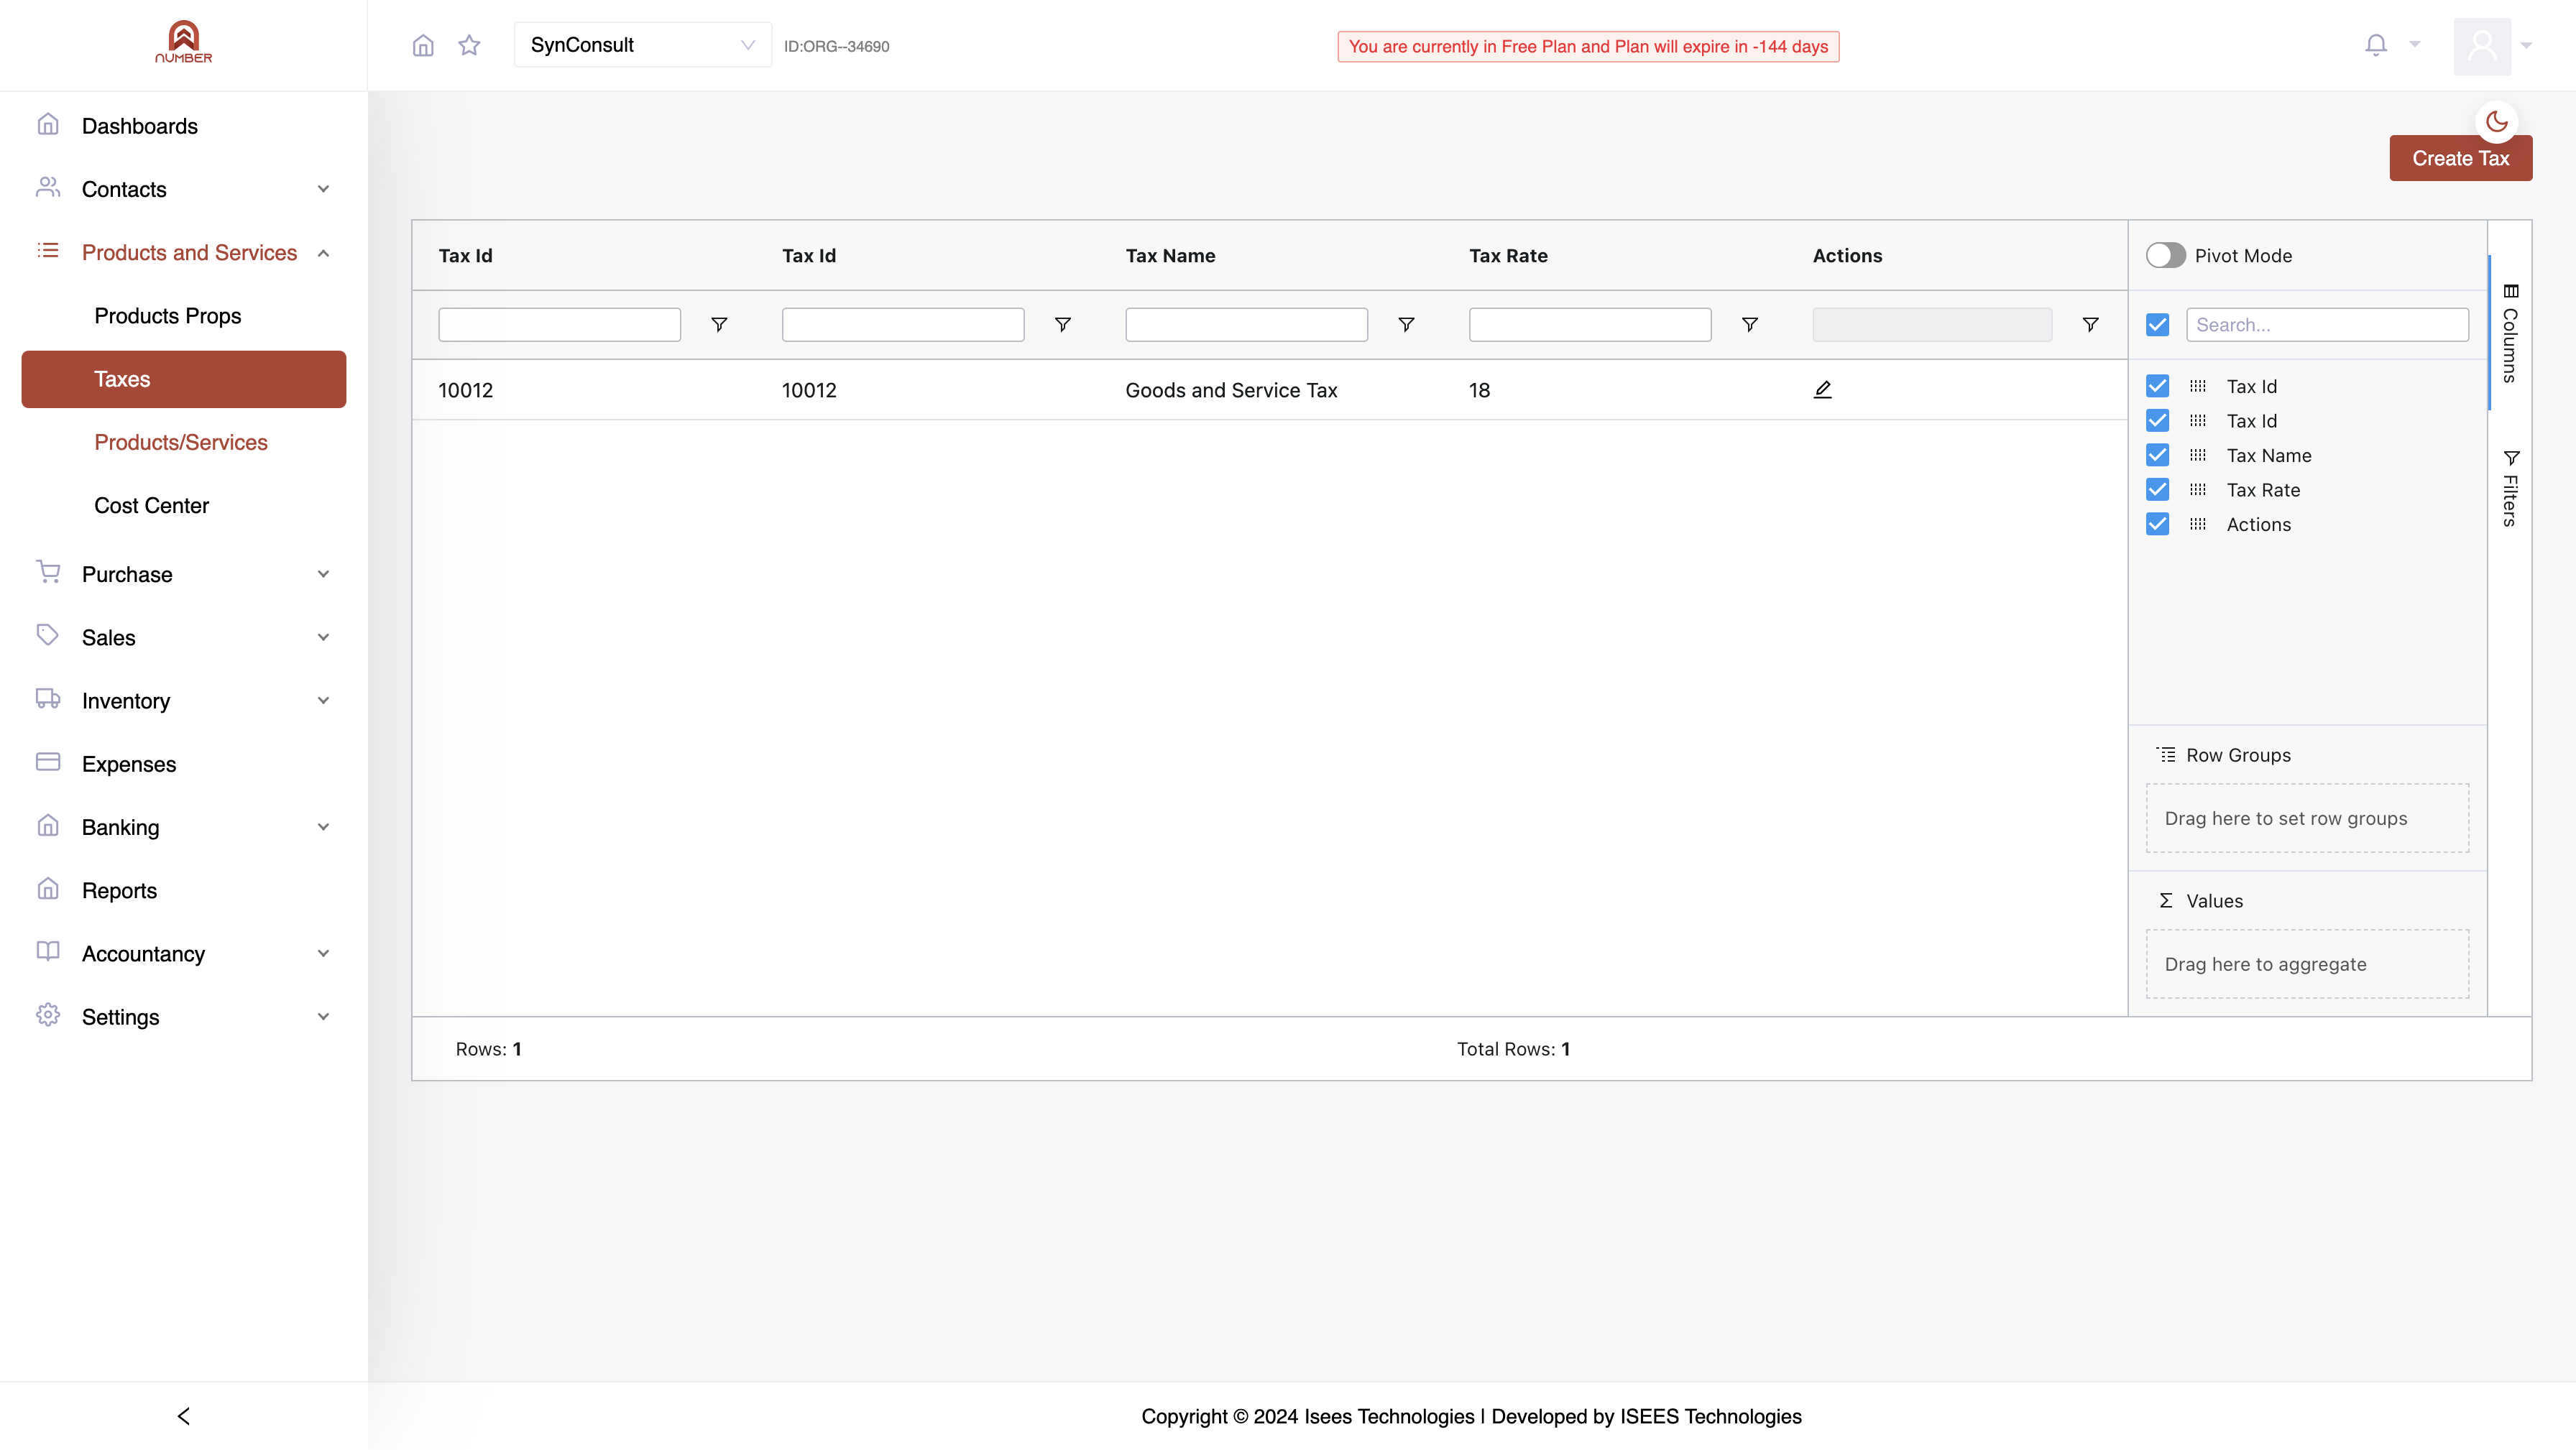Viewport: 2576px width, 1450px height.
Task: Edit the Goods and Service Tax row
Action: click(x=1822, y=390)
